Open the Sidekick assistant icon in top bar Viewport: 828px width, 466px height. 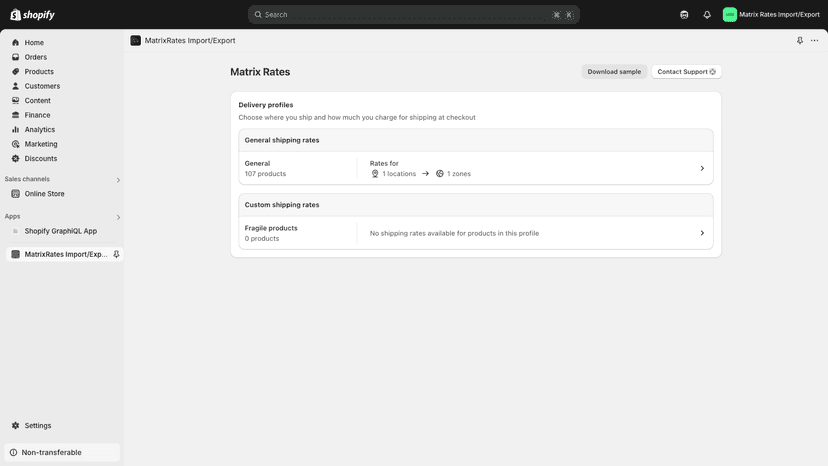[684, 15]
